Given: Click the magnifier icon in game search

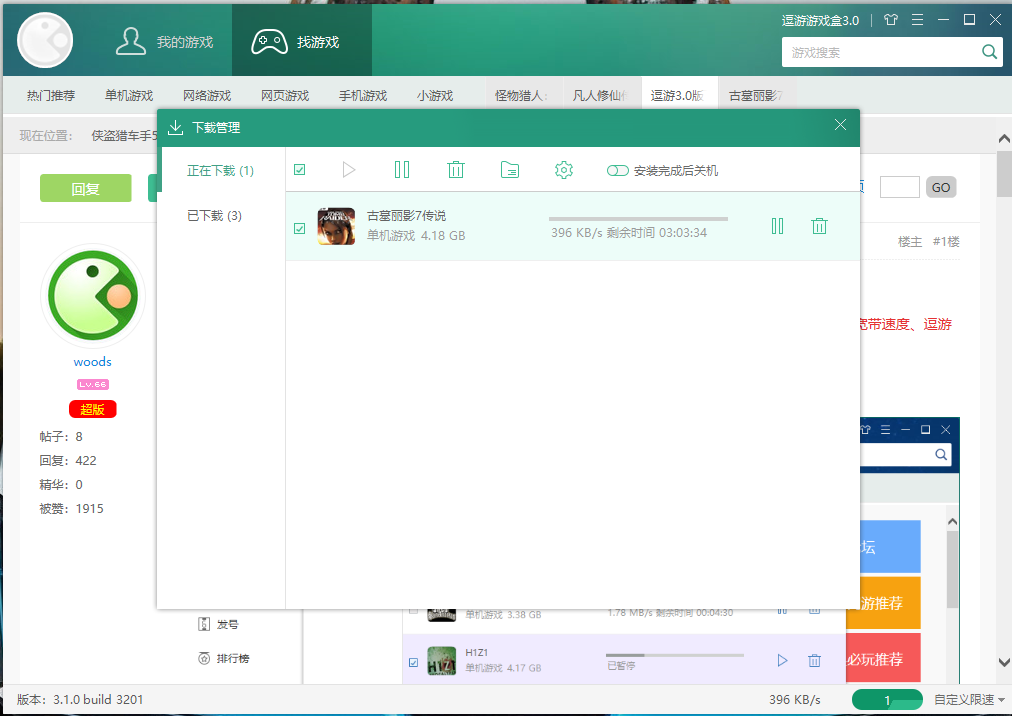Looking at the screenshot, I should [x=989, y=52].
